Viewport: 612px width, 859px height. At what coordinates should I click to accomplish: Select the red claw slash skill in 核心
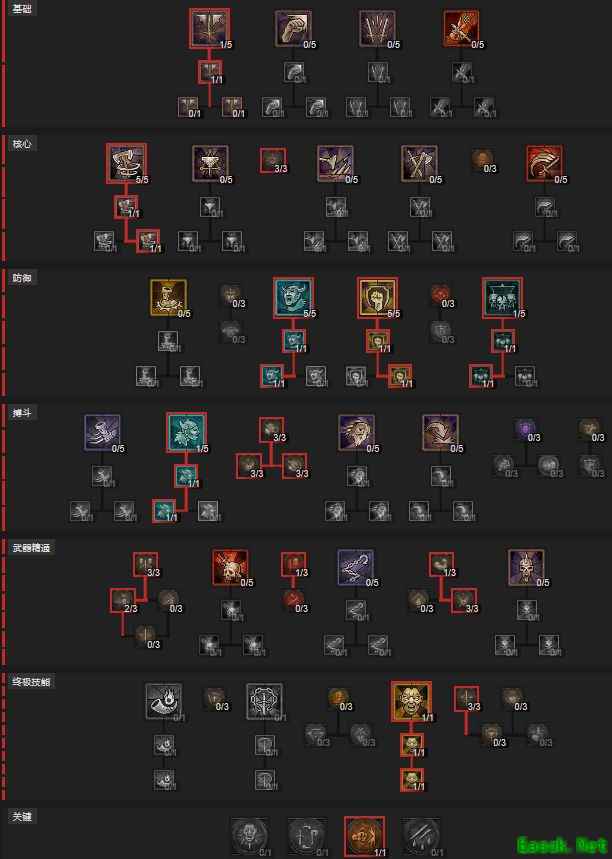(544, 163)
